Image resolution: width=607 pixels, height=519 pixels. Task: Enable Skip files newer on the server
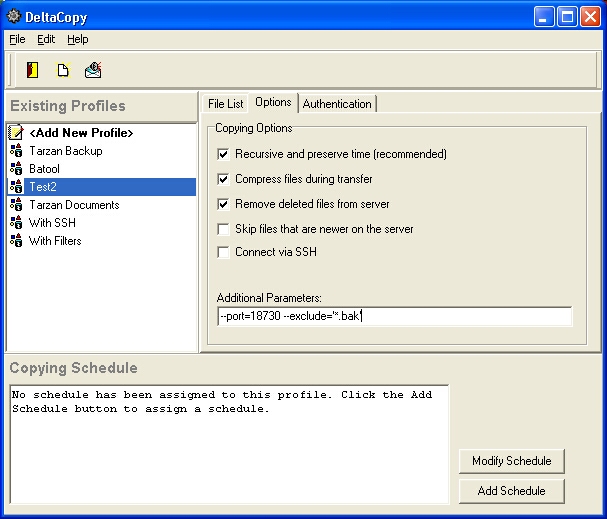coord(223,229)
